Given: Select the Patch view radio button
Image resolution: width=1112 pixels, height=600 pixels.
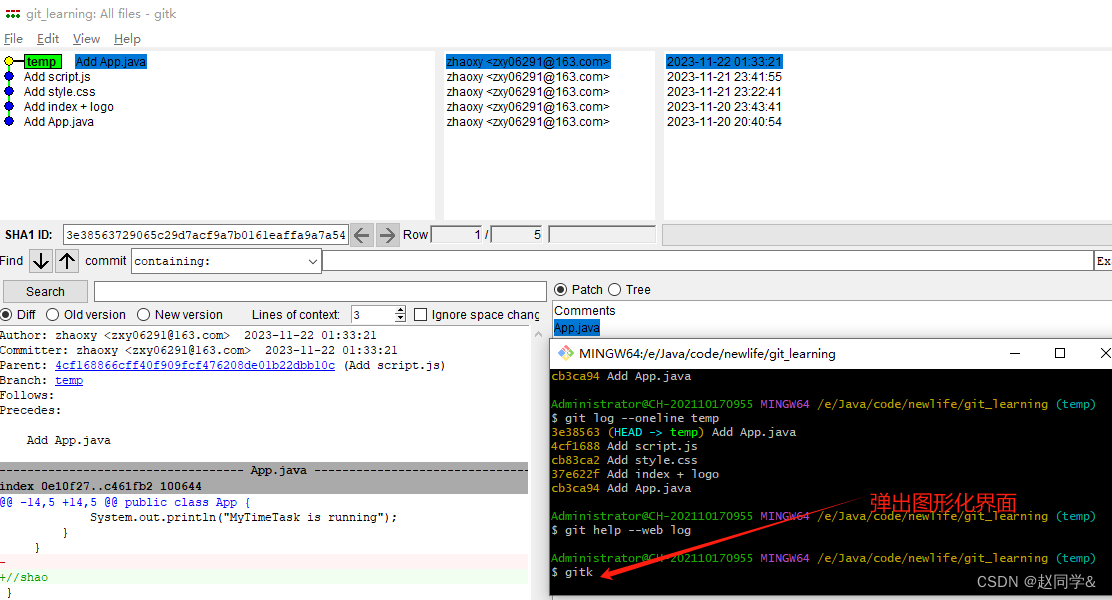Looking at the screenshot, I should click(560, 289).
